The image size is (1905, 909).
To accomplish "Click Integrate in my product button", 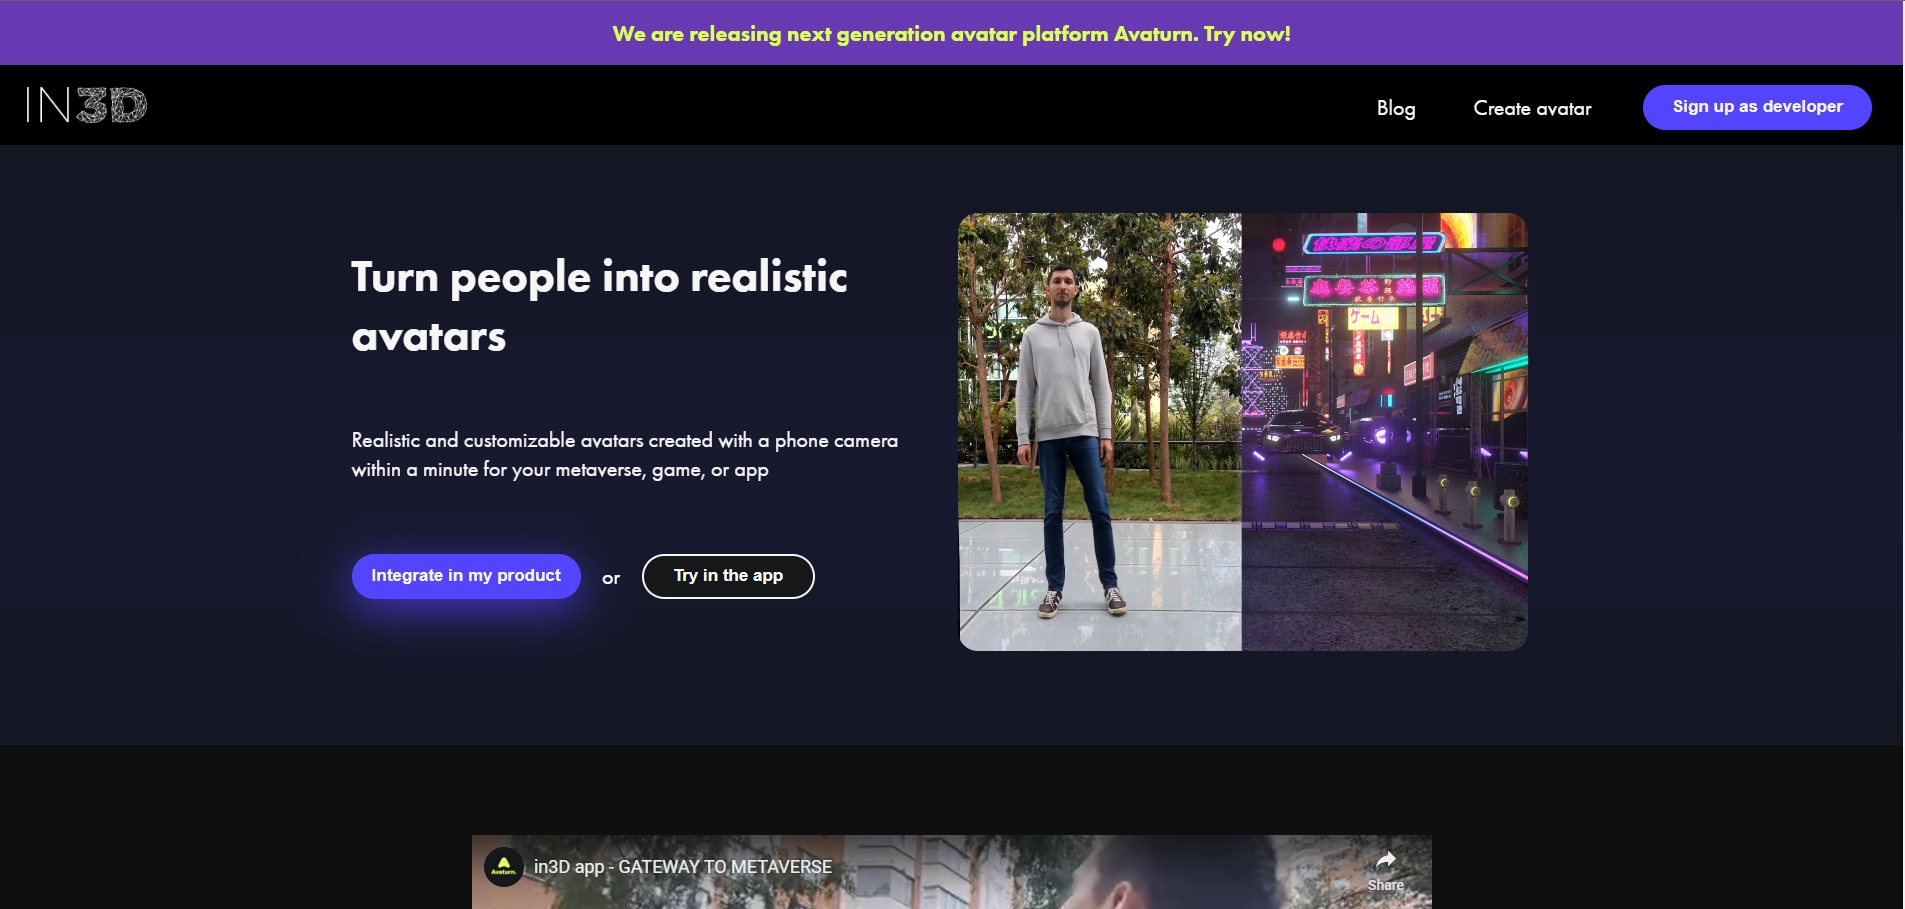I will (466, 576).
